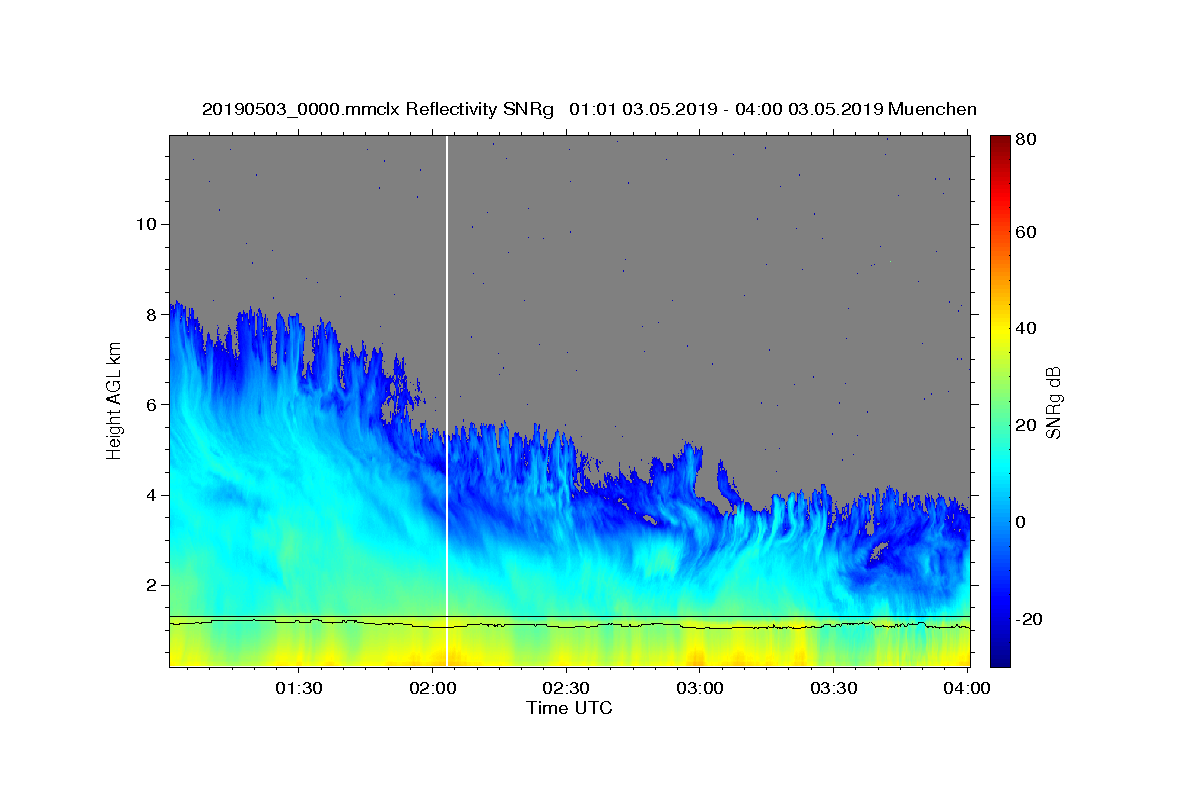Click the 04:00 time tick label
Screen dimensions: 1200x800
(x=967, y=689)
